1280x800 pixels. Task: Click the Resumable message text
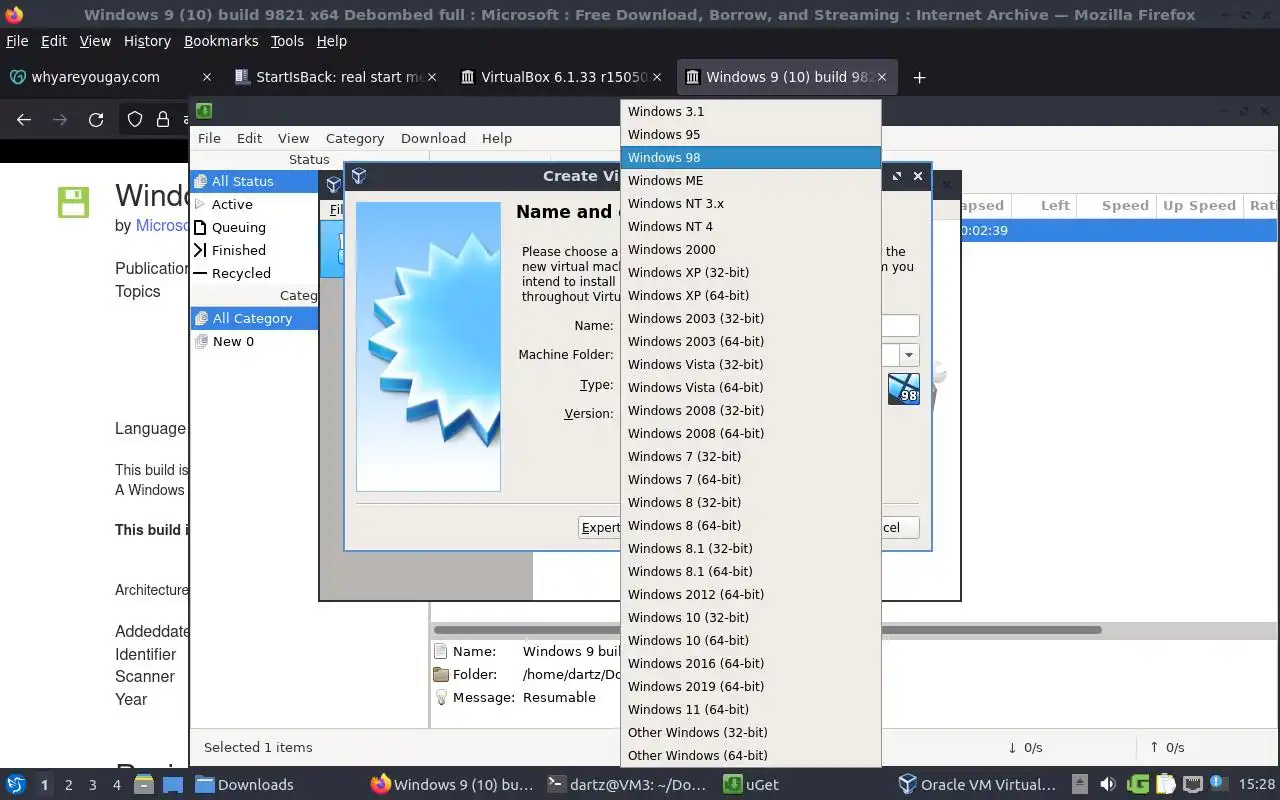[x=559, y=697]
